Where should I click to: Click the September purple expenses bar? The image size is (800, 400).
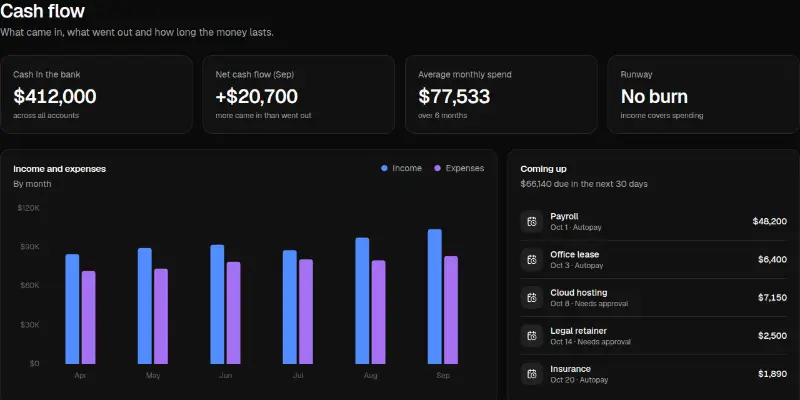point(451,310)
